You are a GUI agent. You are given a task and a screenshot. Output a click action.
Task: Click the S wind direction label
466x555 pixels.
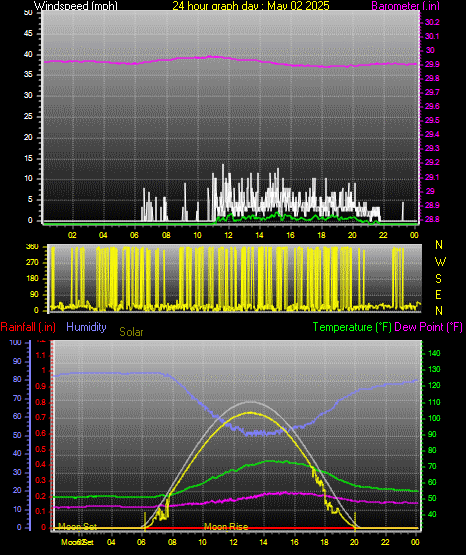click(438, 279)
